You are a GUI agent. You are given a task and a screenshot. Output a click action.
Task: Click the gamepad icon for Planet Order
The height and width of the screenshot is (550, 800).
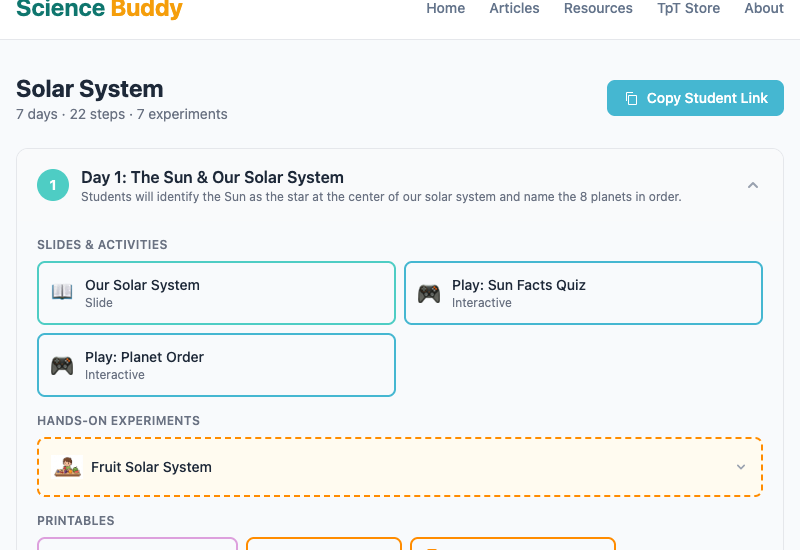click(x=62, y=365)
